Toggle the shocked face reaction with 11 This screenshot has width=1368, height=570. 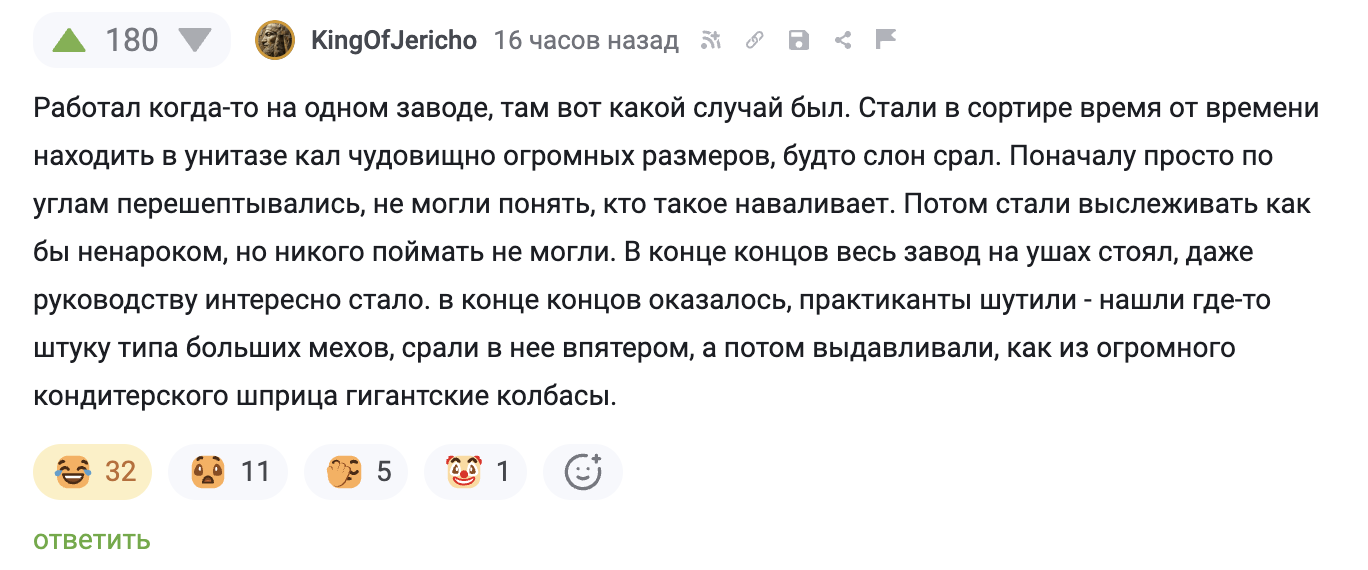coord(228,471)
